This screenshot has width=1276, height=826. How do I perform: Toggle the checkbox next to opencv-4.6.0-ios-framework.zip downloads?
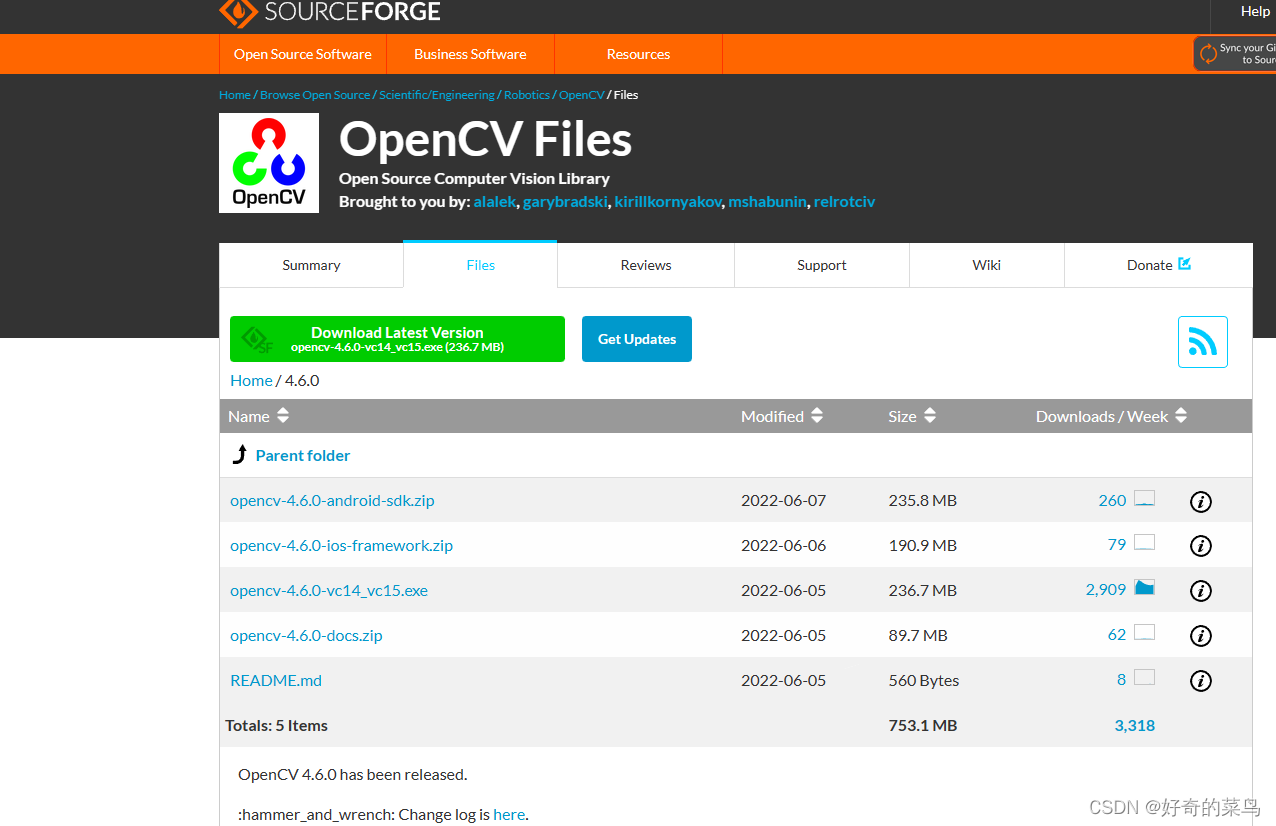[x=1143, y=543]
